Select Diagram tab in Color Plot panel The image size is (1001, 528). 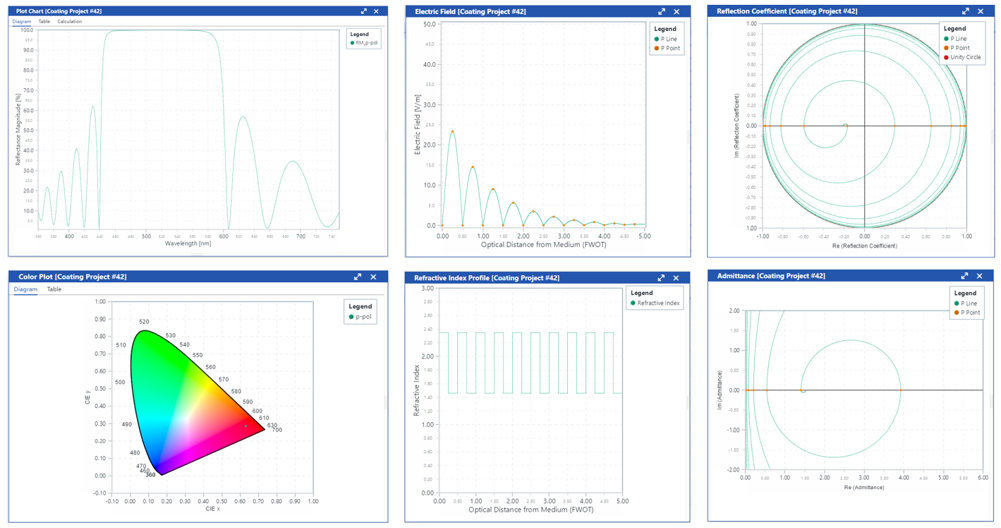click(x=26, y=289)
